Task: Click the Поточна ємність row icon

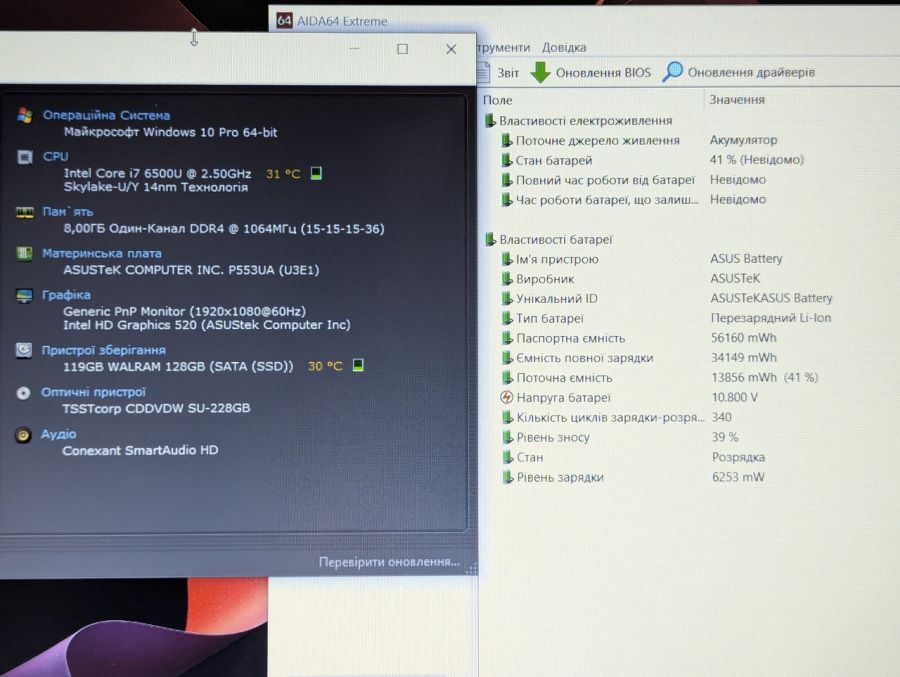Action: coord(507,378)
